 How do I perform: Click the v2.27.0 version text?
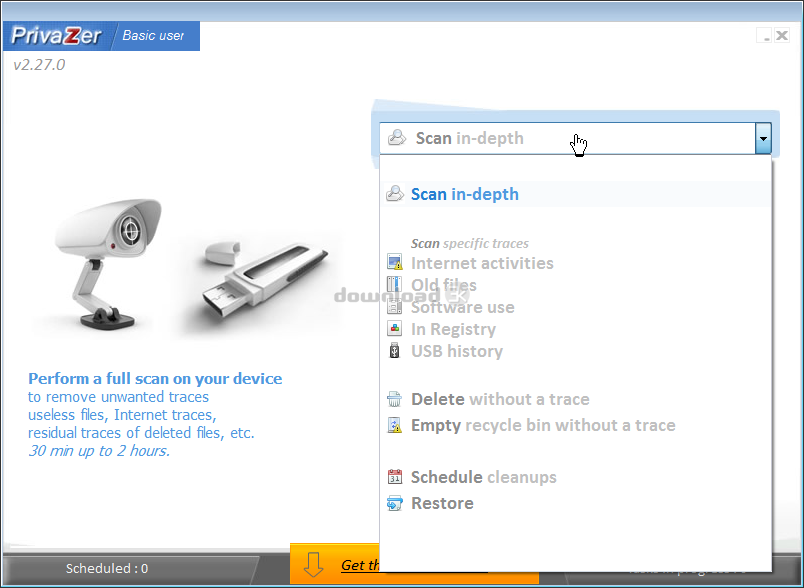click(x=39, y=65)
